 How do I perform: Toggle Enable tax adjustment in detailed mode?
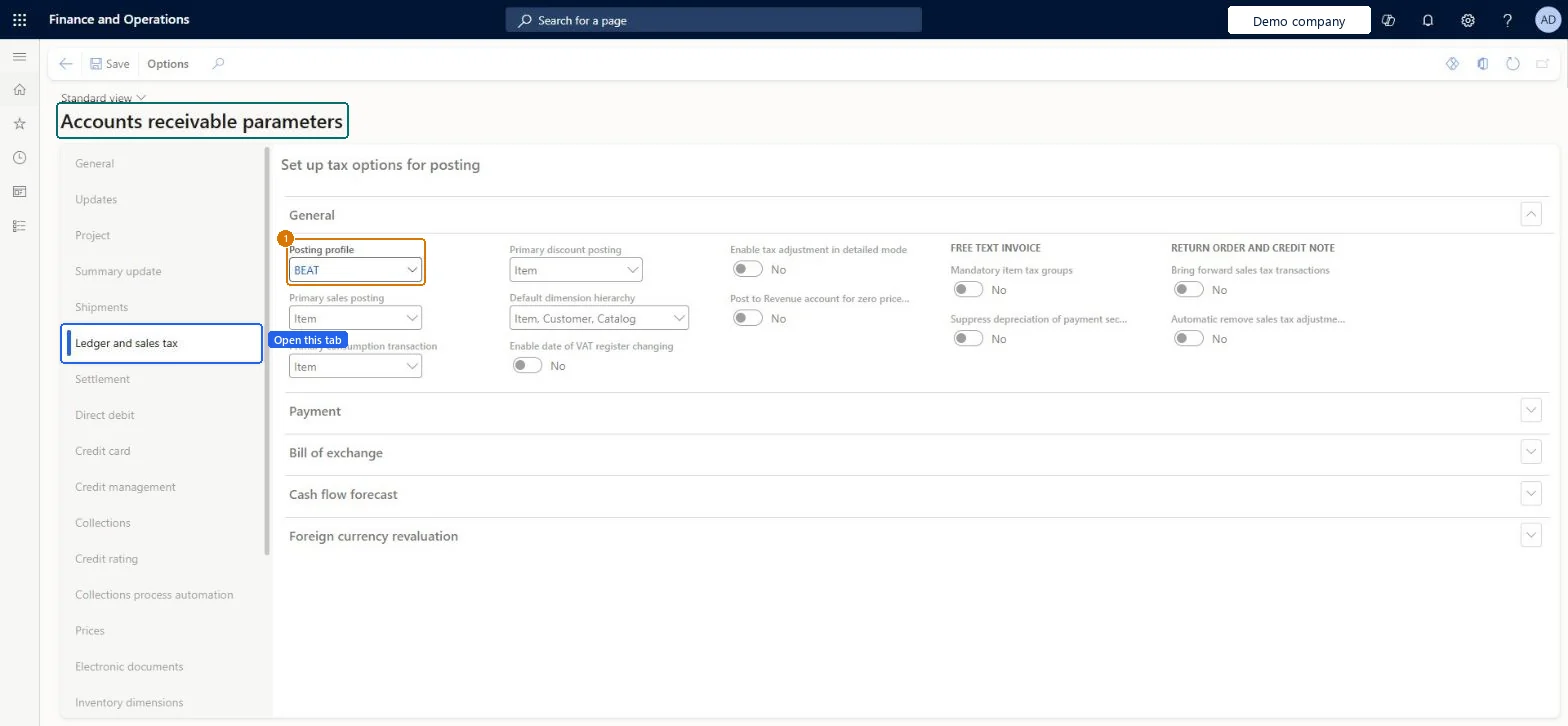(748, 270)
